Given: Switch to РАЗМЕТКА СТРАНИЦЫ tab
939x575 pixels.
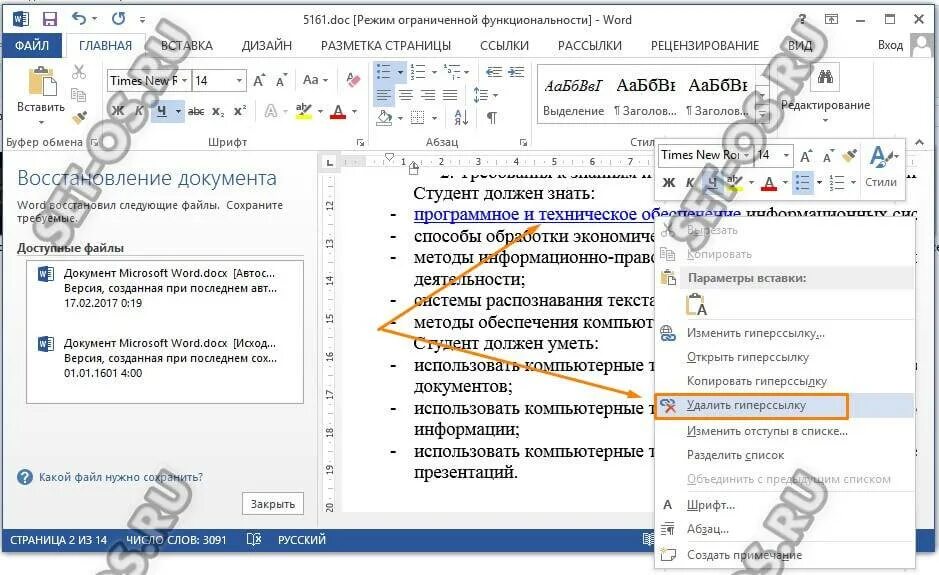Looking at the screenshot, I should point(386,46).
